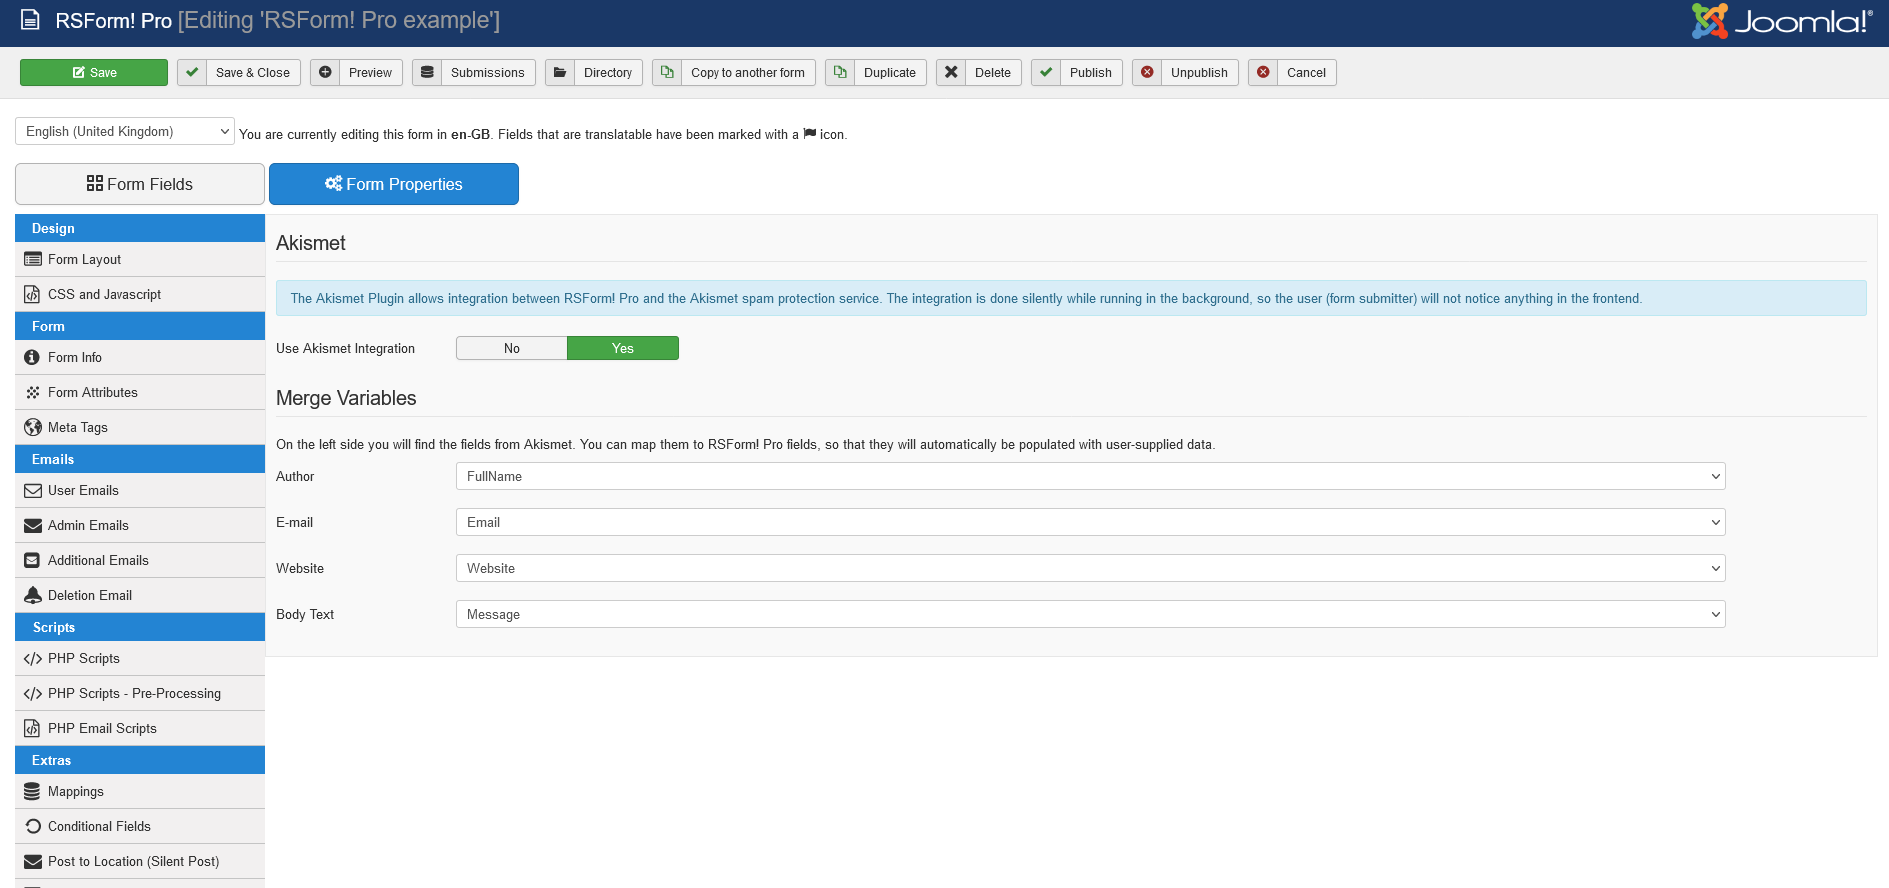Viewport: 1889px width, 888px height.
Task: Click the PHP Scripts - Pre-Processing code icon
Action: pos(33,693)
